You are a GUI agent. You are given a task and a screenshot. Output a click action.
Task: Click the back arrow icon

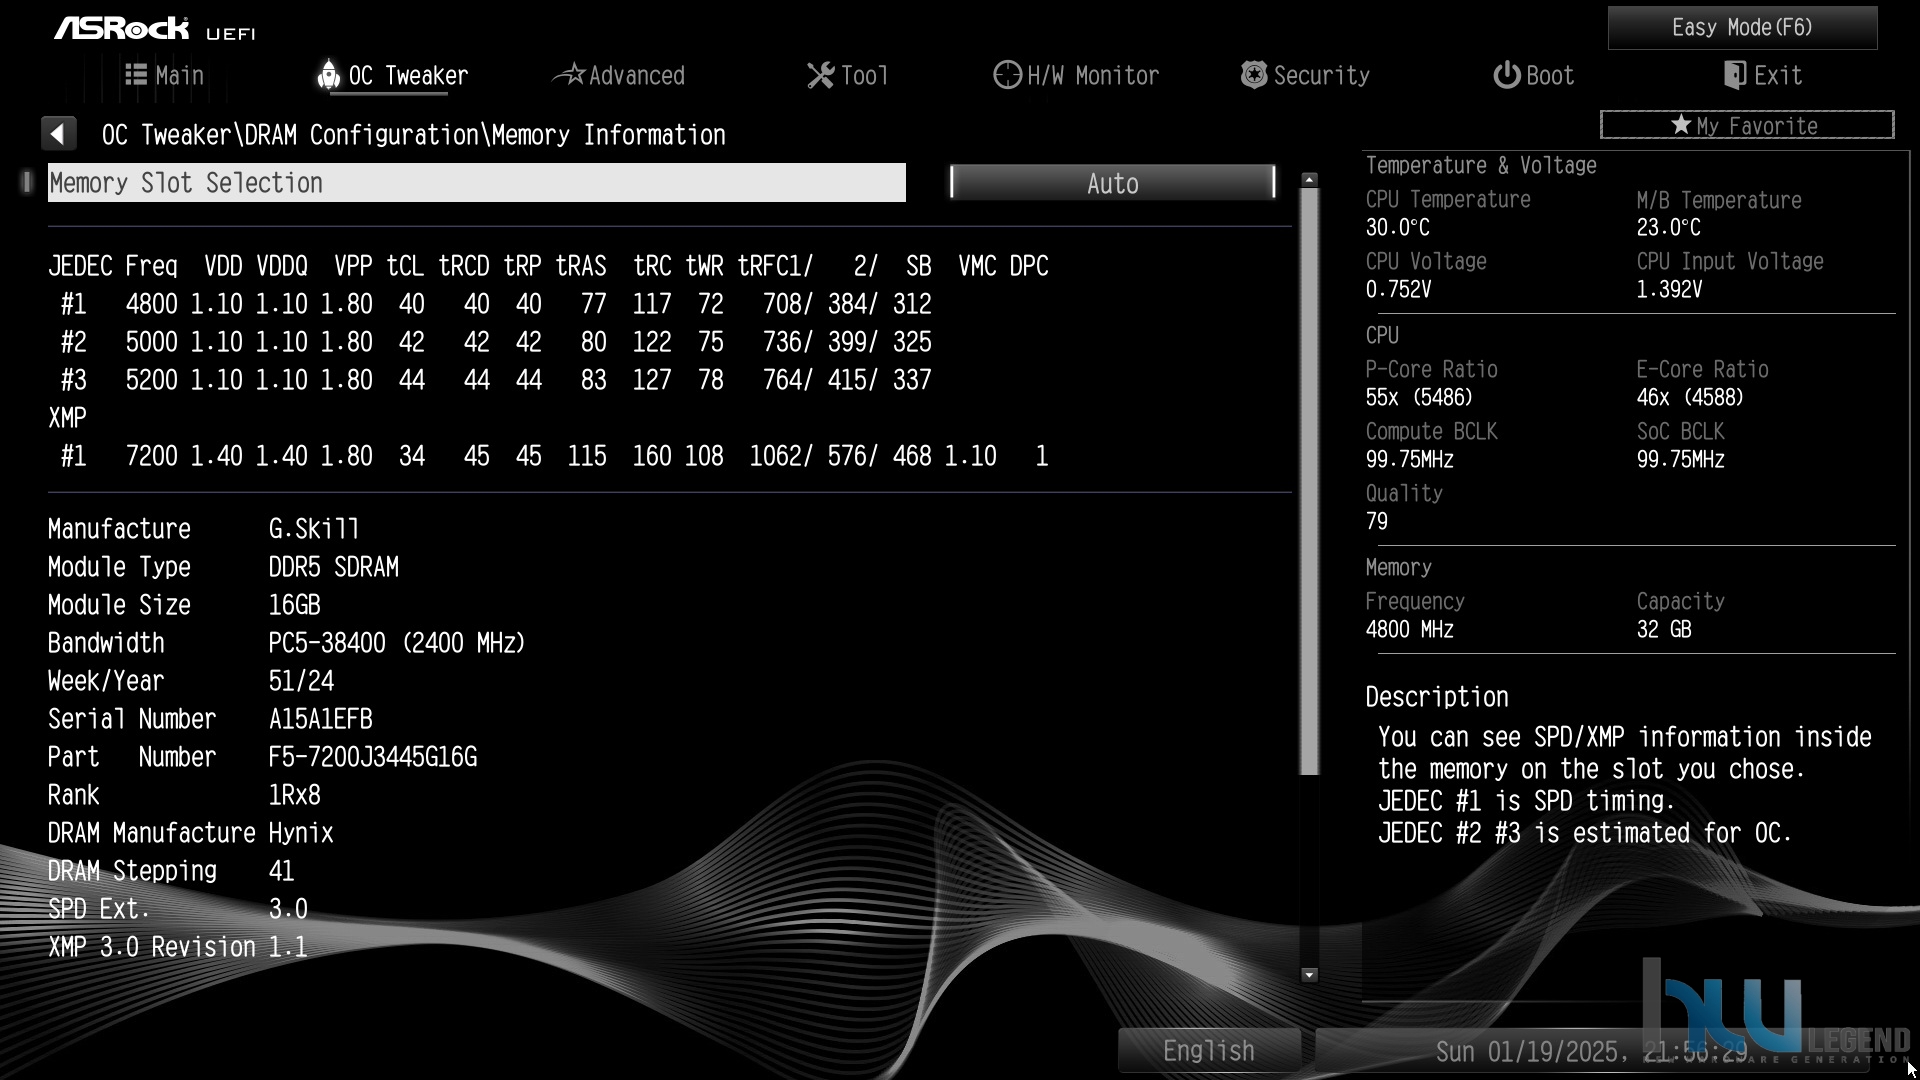point(58,134)
